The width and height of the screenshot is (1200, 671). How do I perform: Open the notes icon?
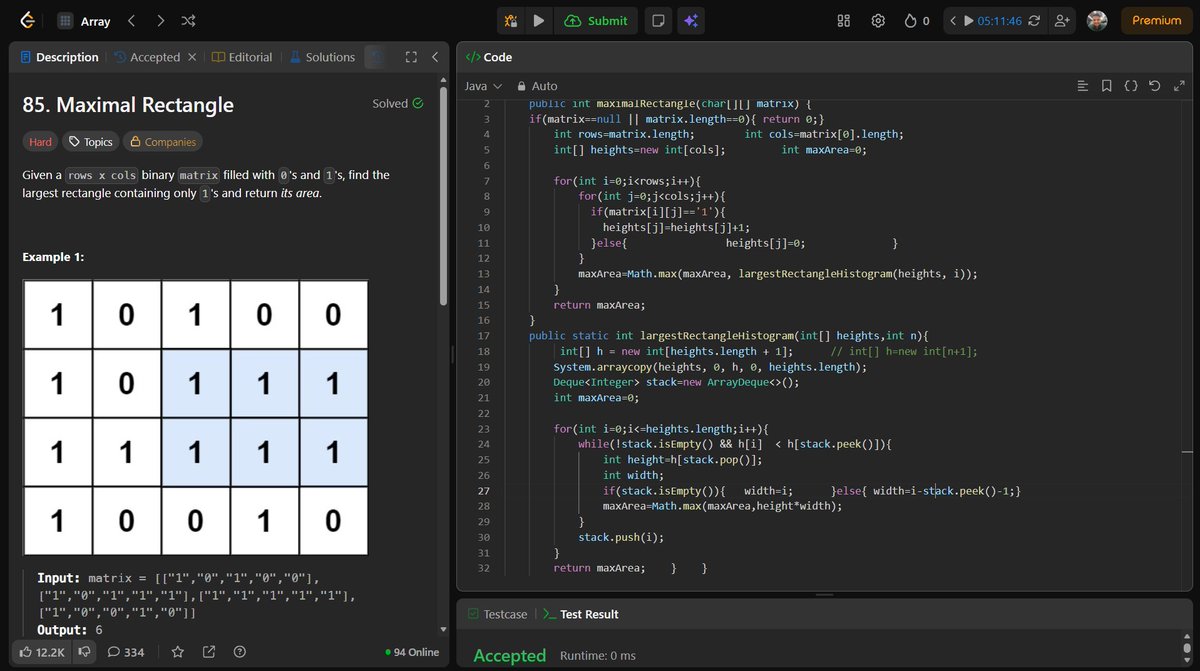tap(657, 20)
